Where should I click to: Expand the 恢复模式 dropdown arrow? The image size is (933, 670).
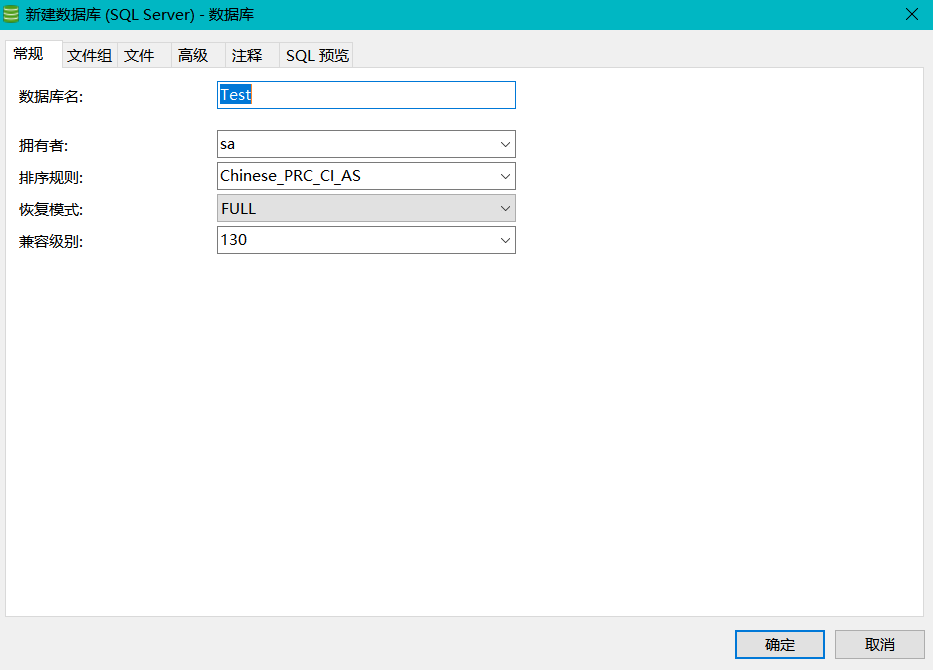(x=505, y=208)
